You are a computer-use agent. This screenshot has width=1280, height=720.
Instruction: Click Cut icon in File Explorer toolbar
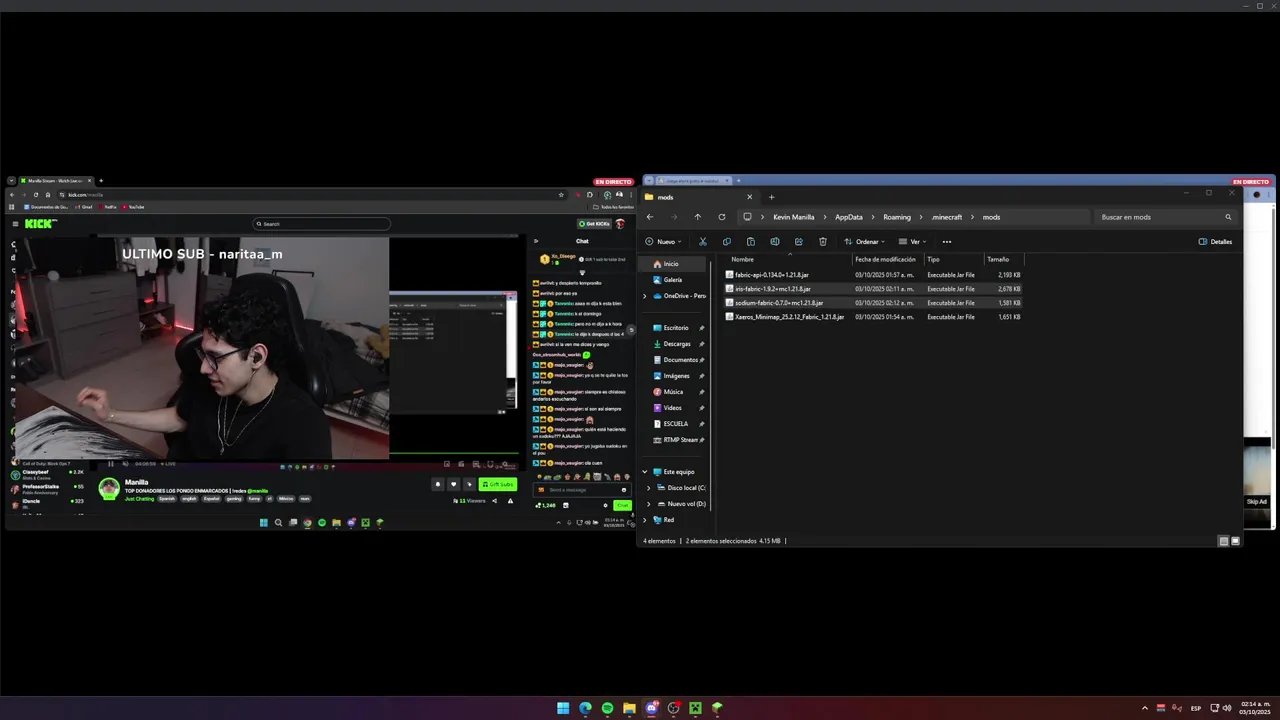point(703,241)
